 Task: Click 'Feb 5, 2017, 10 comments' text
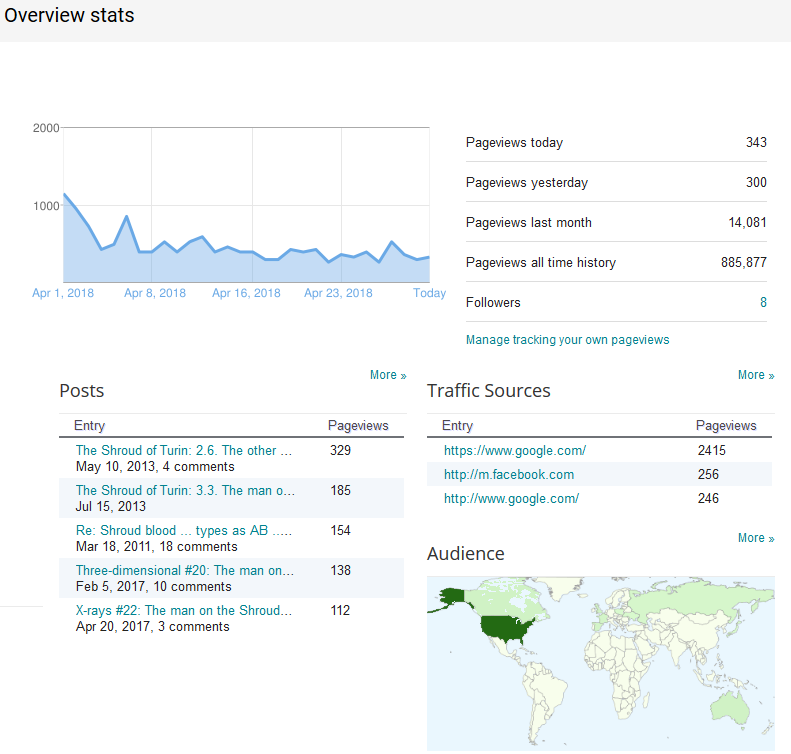(x=153, y=587)
